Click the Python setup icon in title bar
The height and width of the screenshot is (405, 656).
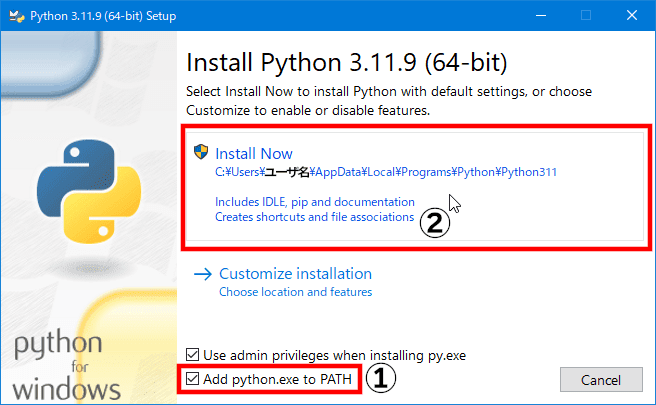coord(17,16)
